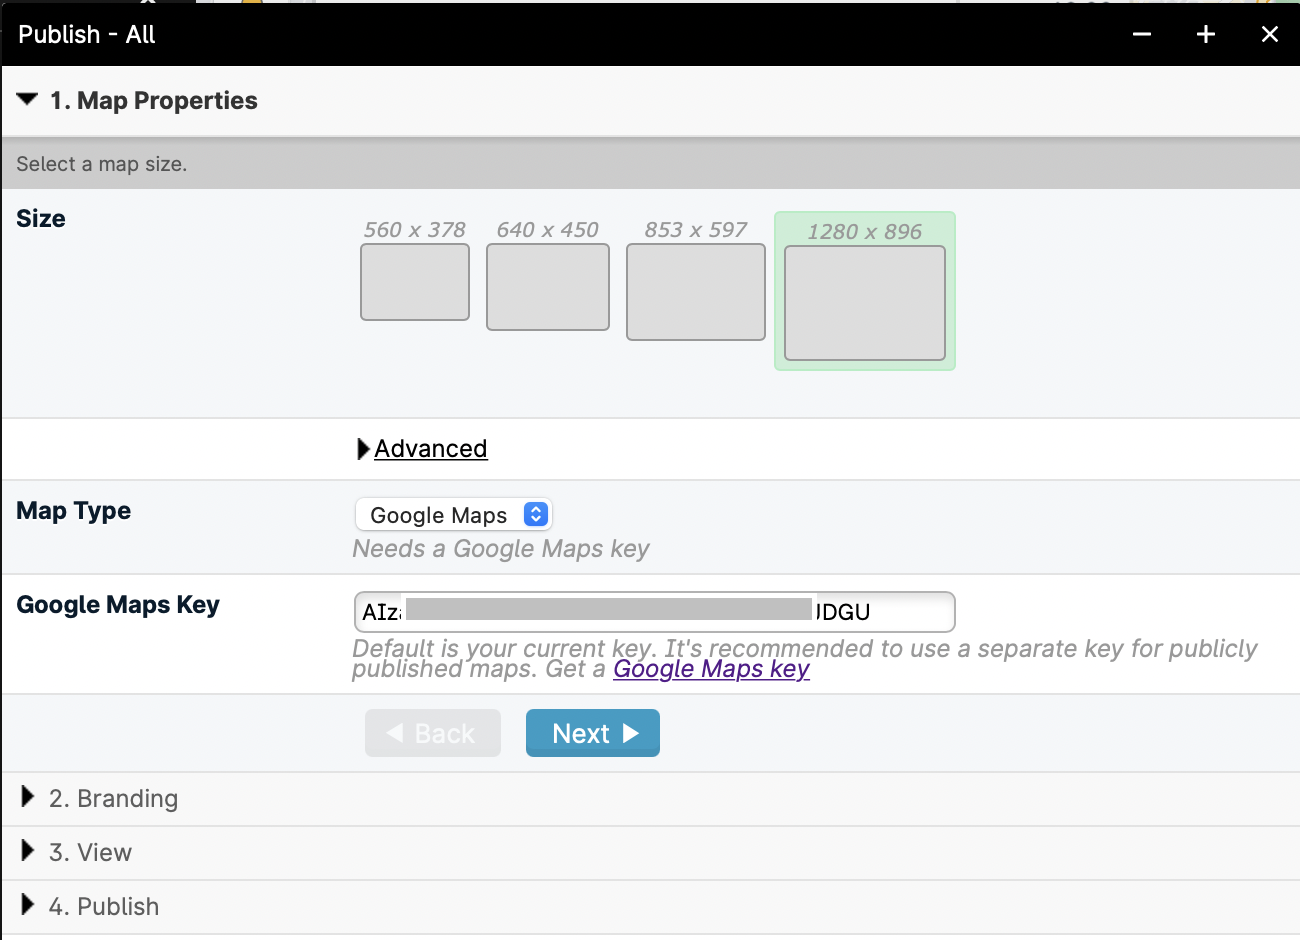This screenshot has width=1300, height=940.
Task: Open the Google Maps key link
Action: click(x=711, y=669)
